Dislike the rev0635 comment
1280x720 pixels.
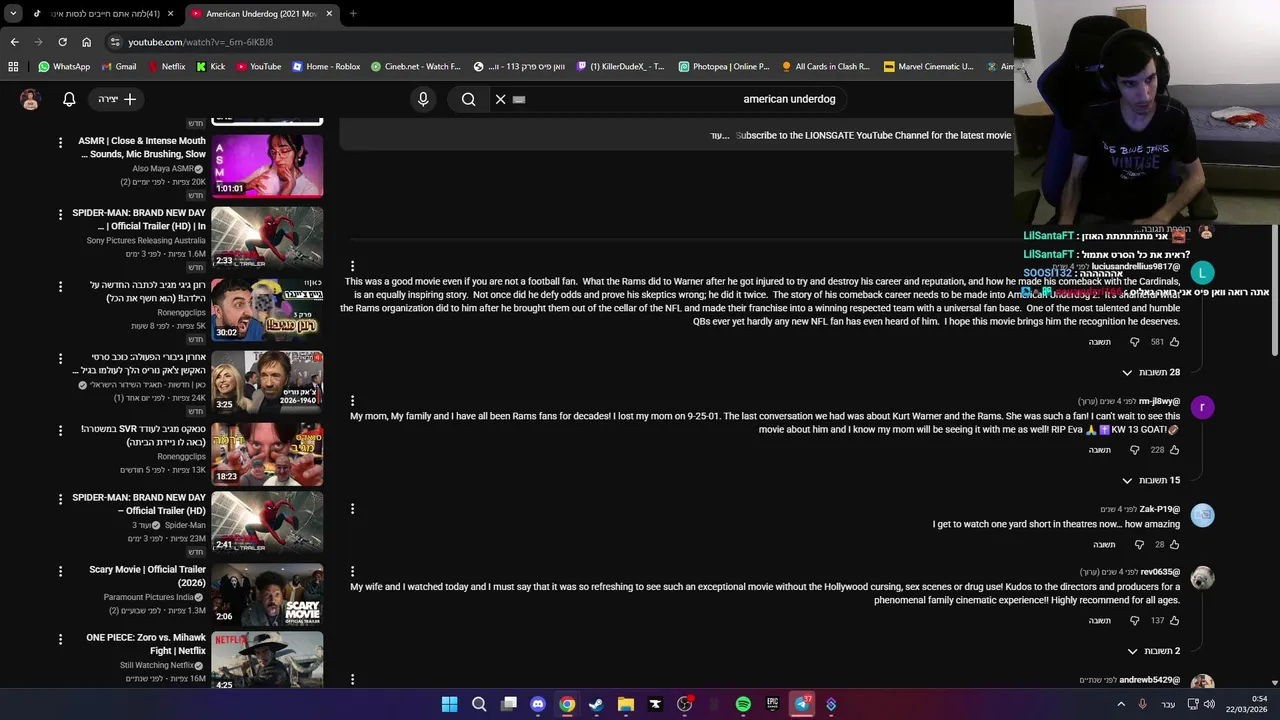pyautogui.click(x=1134, y=621)
